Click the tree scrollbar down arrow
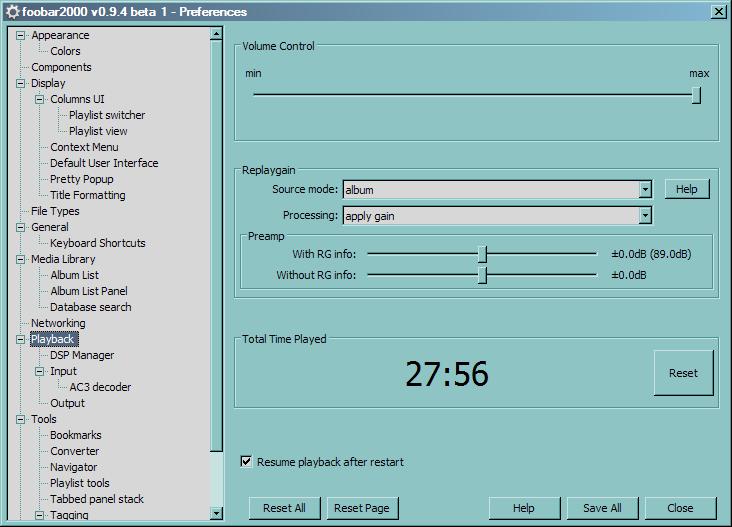The height and width of the screenshot is (527, 732). tap(217, 514)
